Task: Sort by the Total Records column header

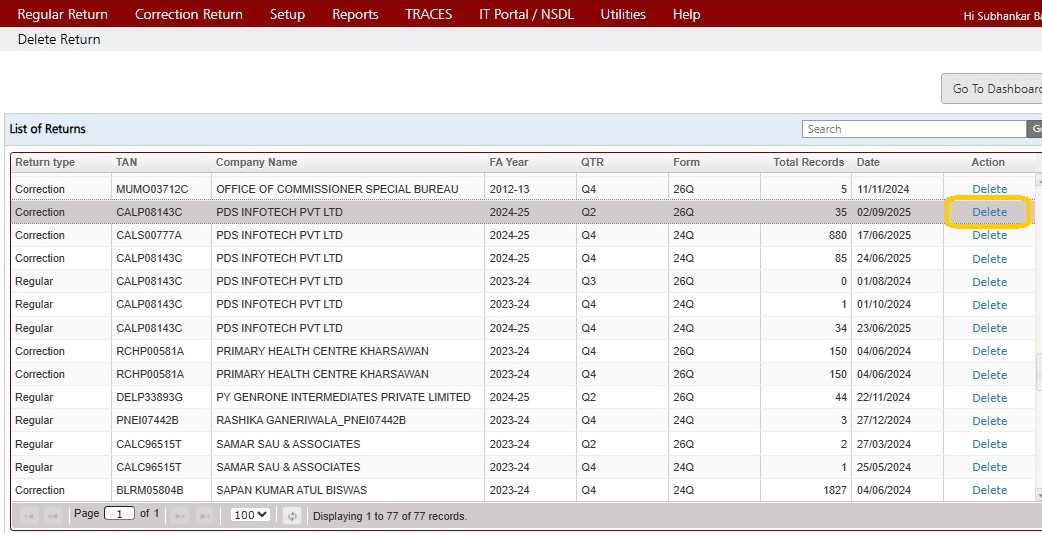Action: click(x=808, y=162)
